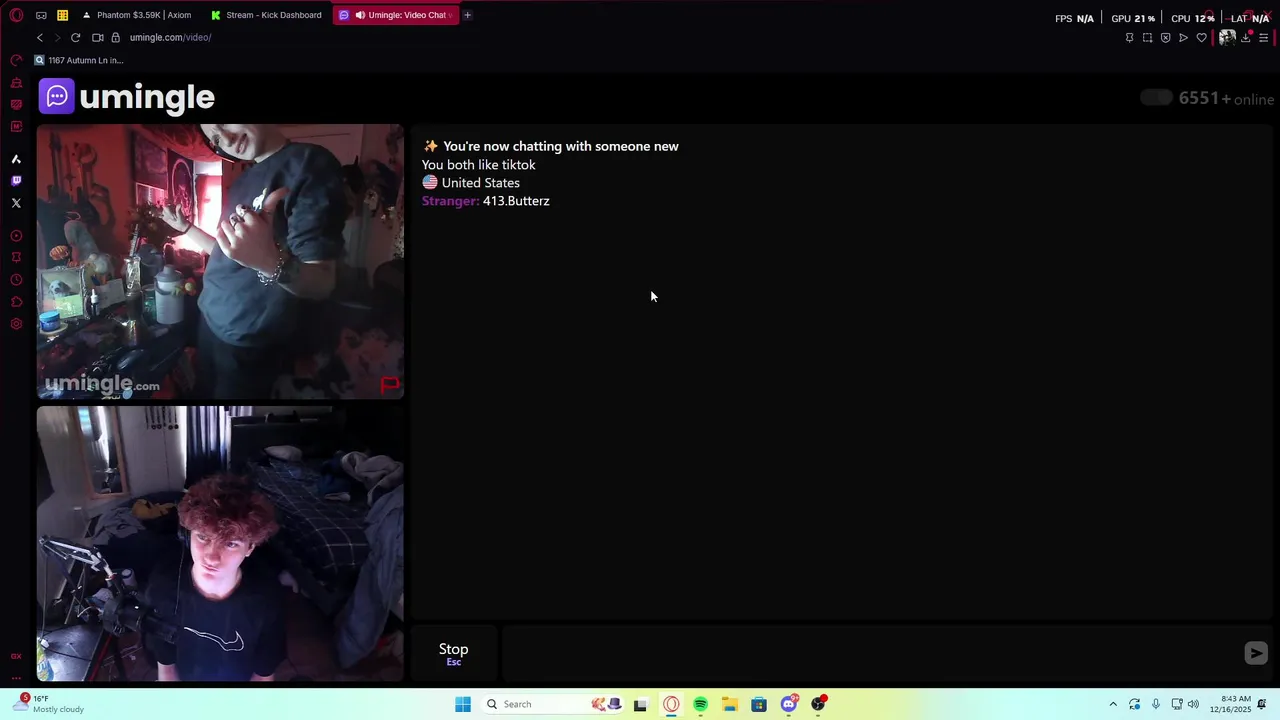Reload the Umingle page

coord(75,37)
